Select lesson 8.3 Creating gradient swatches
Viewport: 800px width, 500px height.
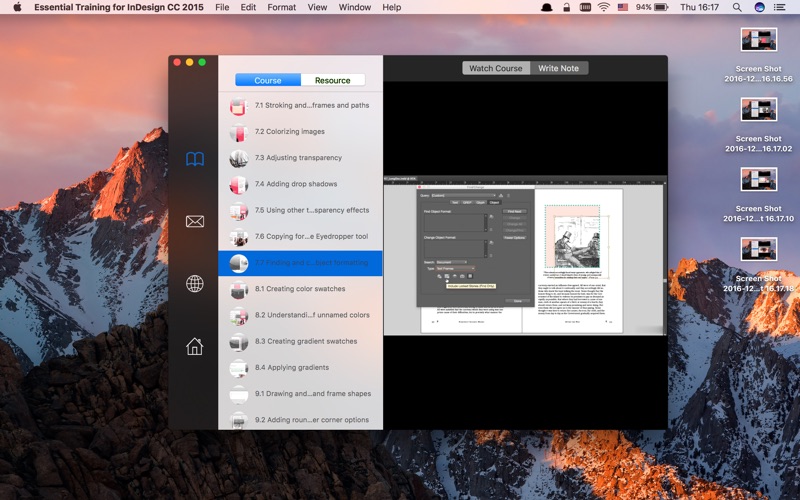coord(301,341)
